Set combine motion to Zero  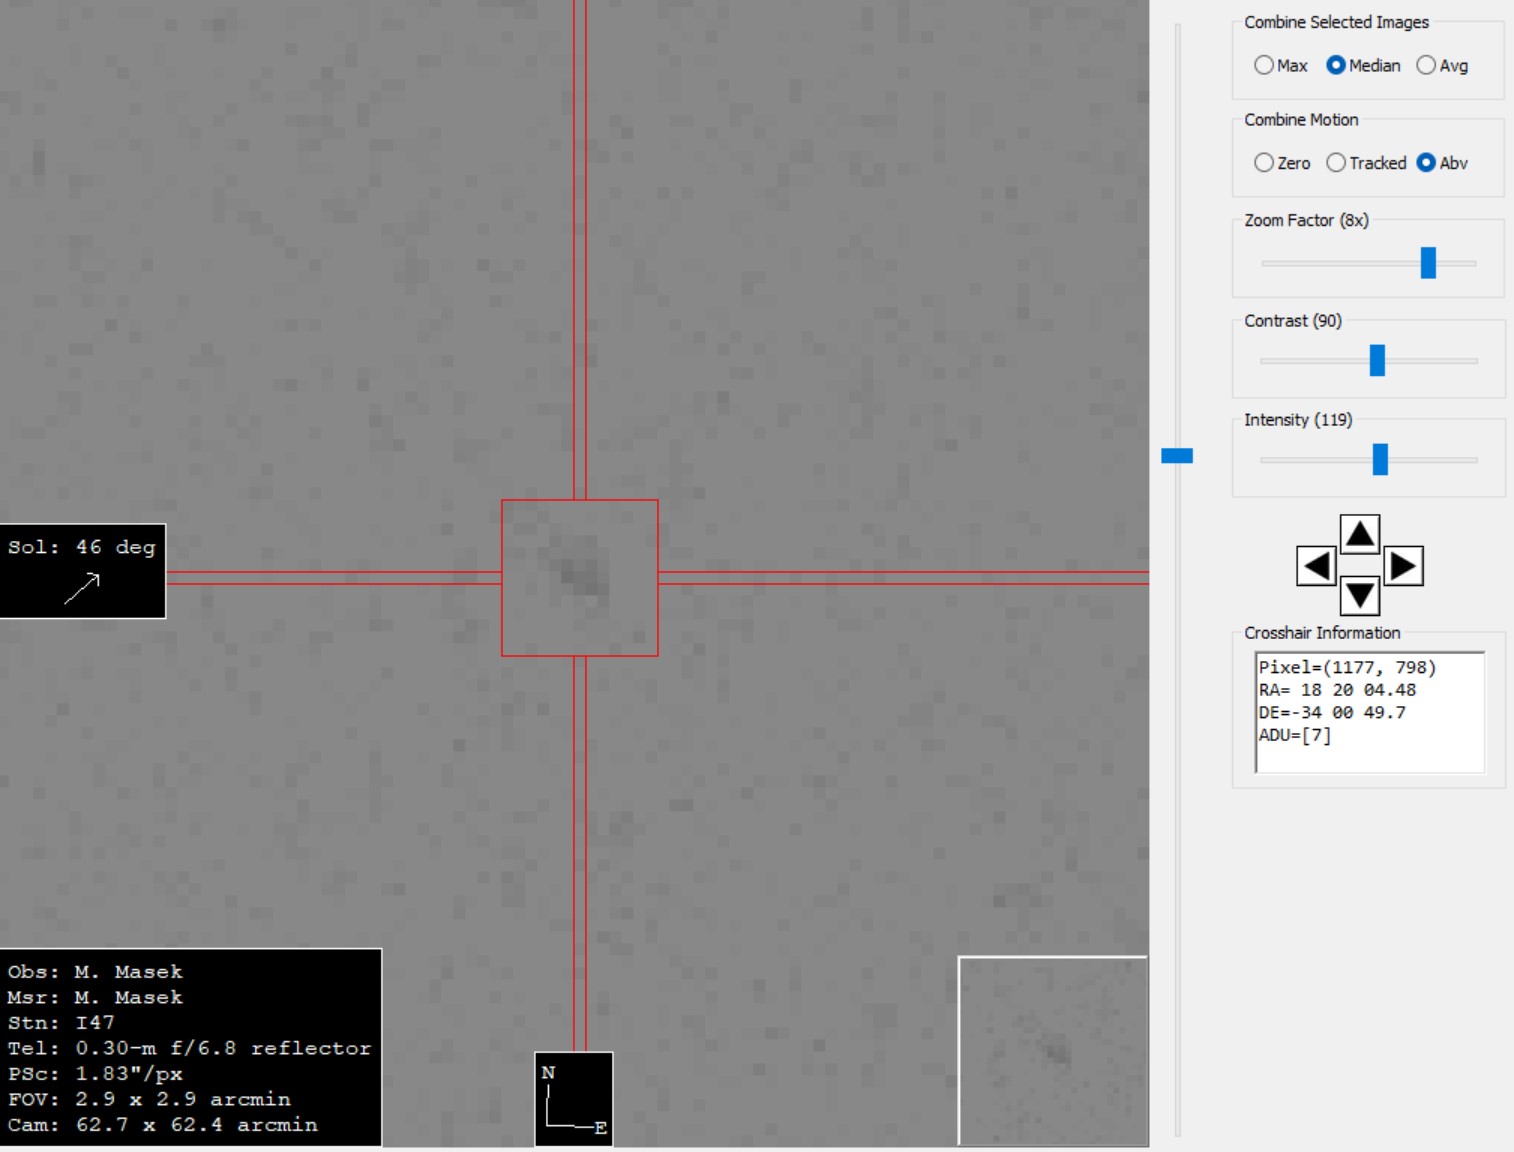(x=1264, y=163)
